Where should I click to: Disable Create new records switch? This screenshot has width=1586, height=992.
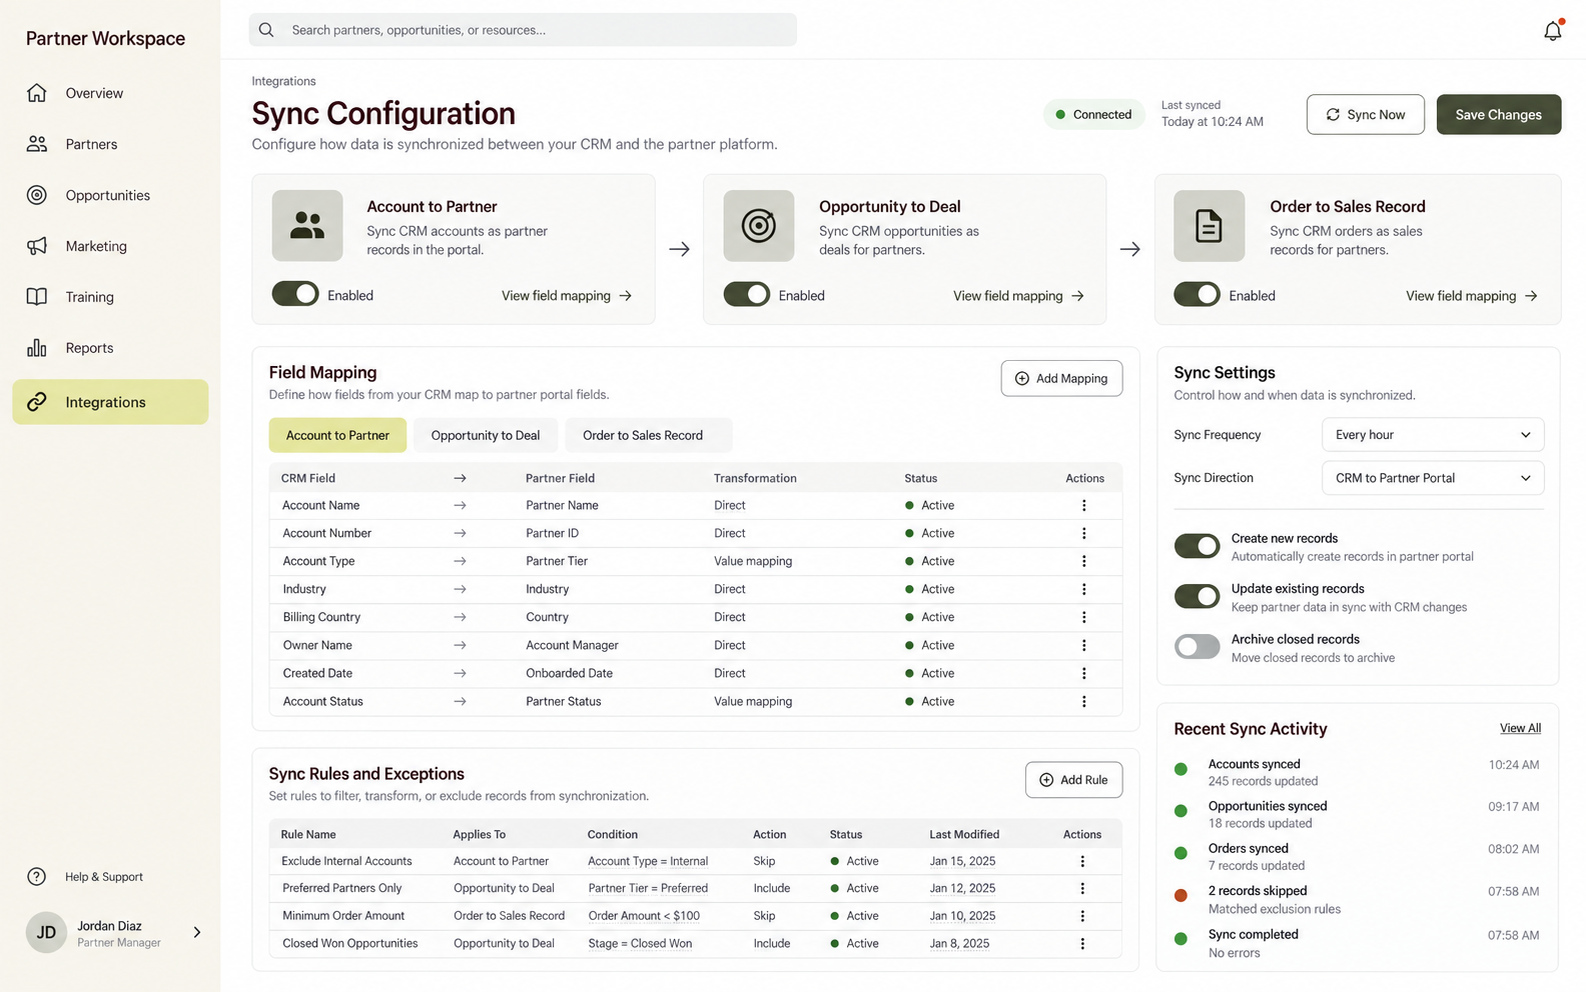1197,546
